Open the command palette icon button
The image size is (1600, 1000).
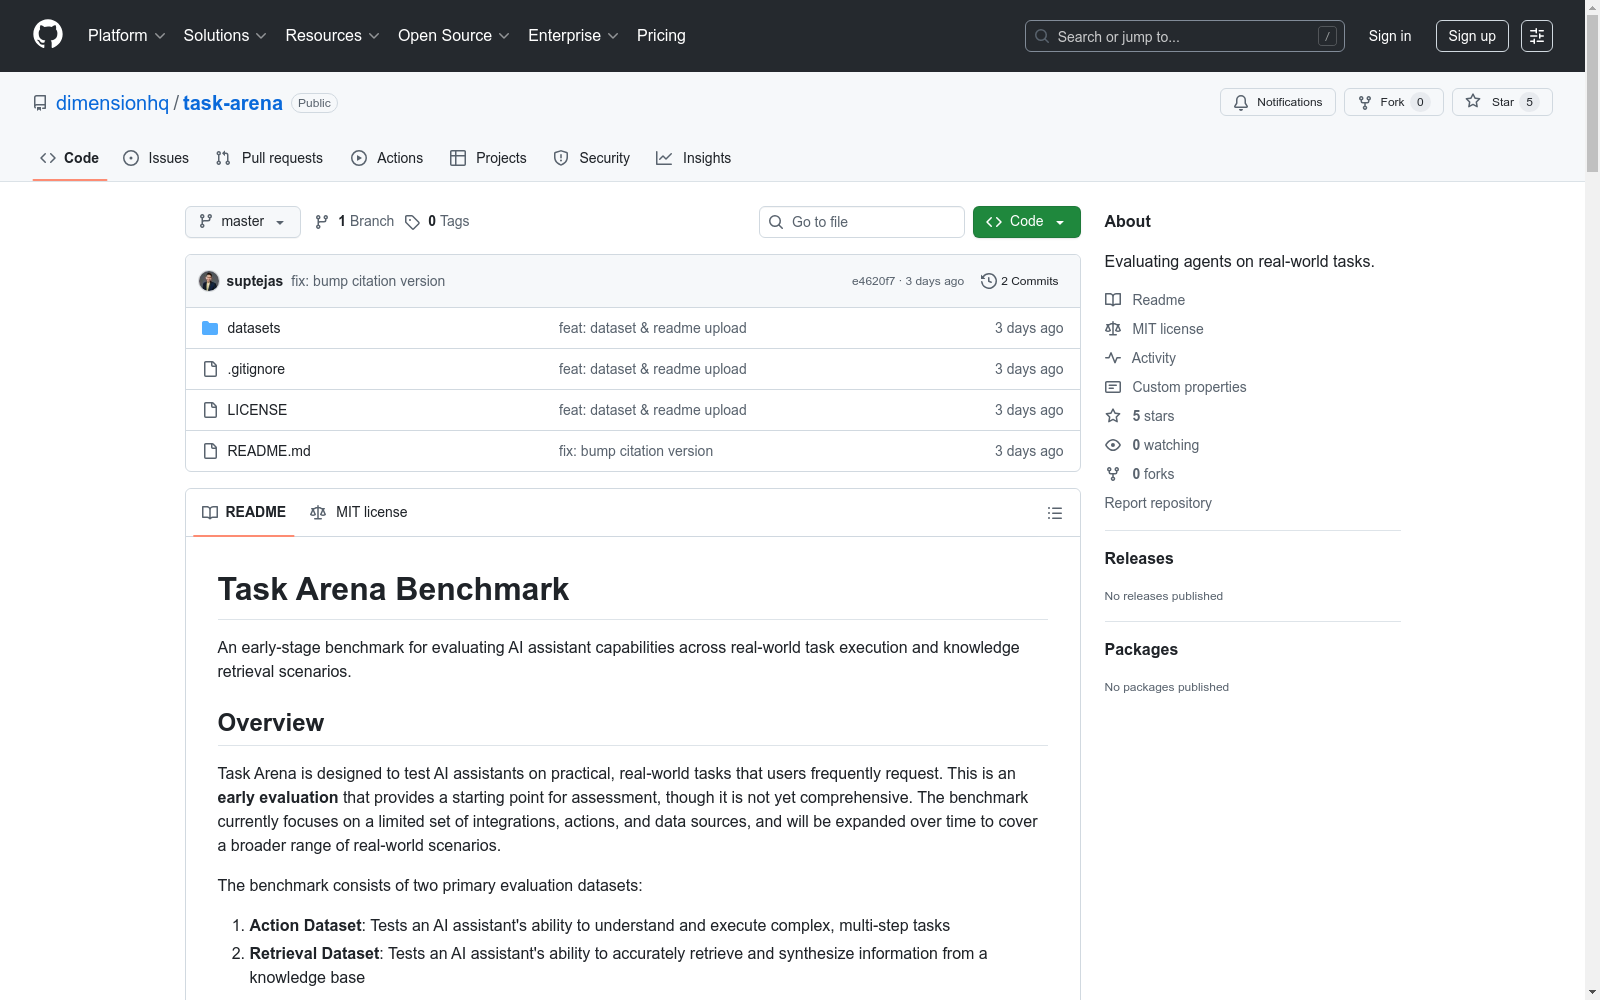point(1537,36)
